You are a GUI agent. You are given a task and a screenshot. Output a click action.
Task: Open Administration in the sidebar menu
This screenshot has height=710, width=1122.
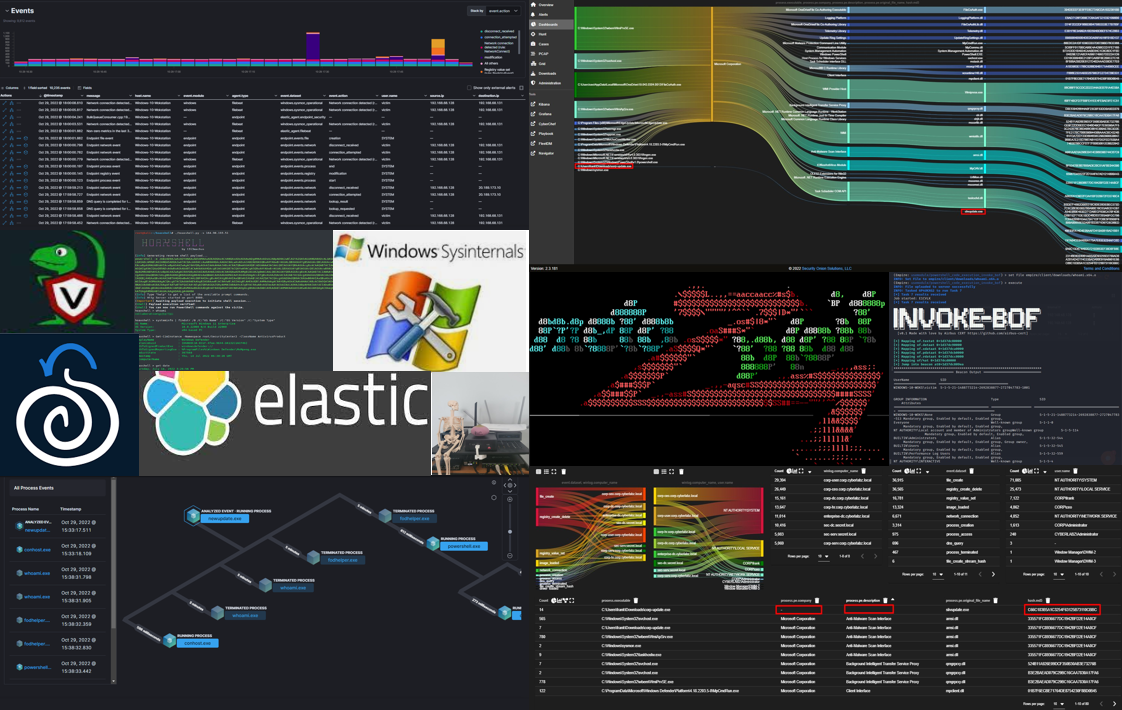pos(549,83)
